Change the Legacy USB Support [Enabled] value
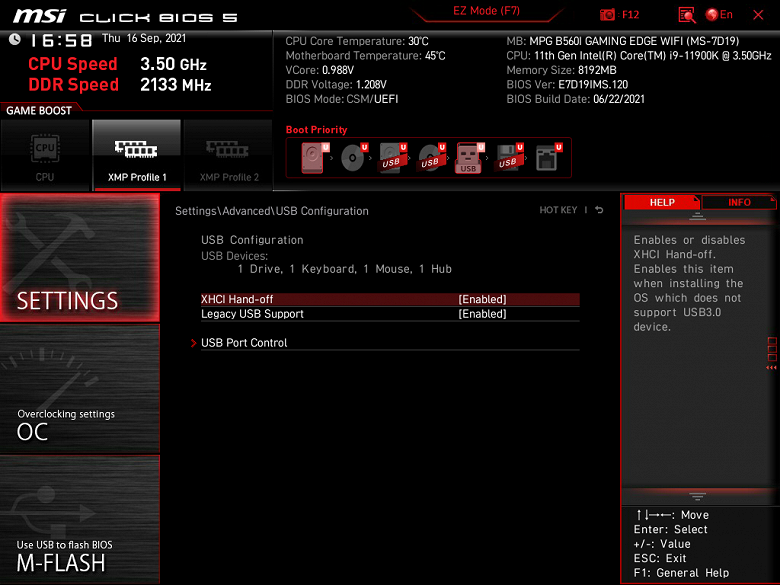Screen dimensions: 780x585 [482, 314]
